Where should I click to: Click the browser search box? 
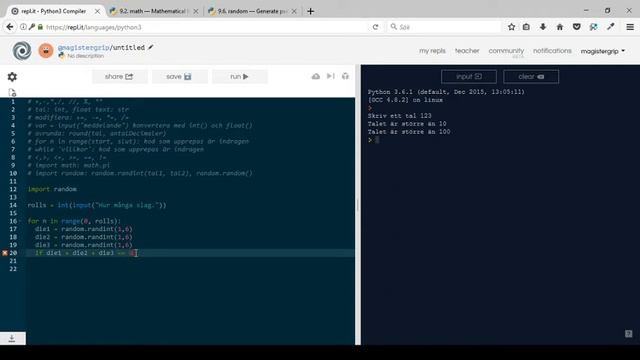pyautogui.click(x=443, y=27)
